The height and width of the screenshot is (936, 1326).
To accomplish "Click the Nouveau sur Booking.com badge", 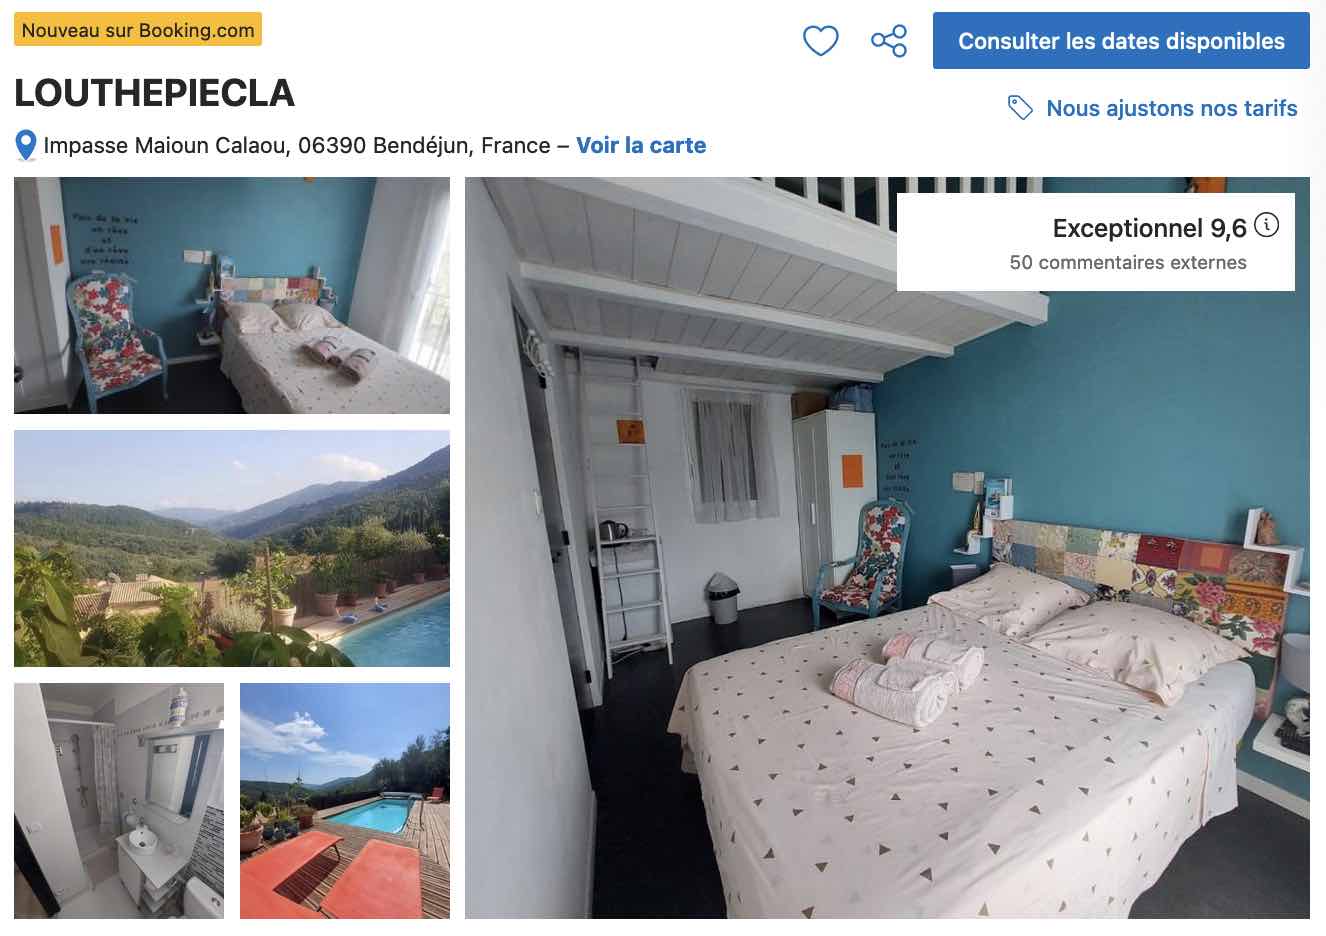I will (138, 30).
